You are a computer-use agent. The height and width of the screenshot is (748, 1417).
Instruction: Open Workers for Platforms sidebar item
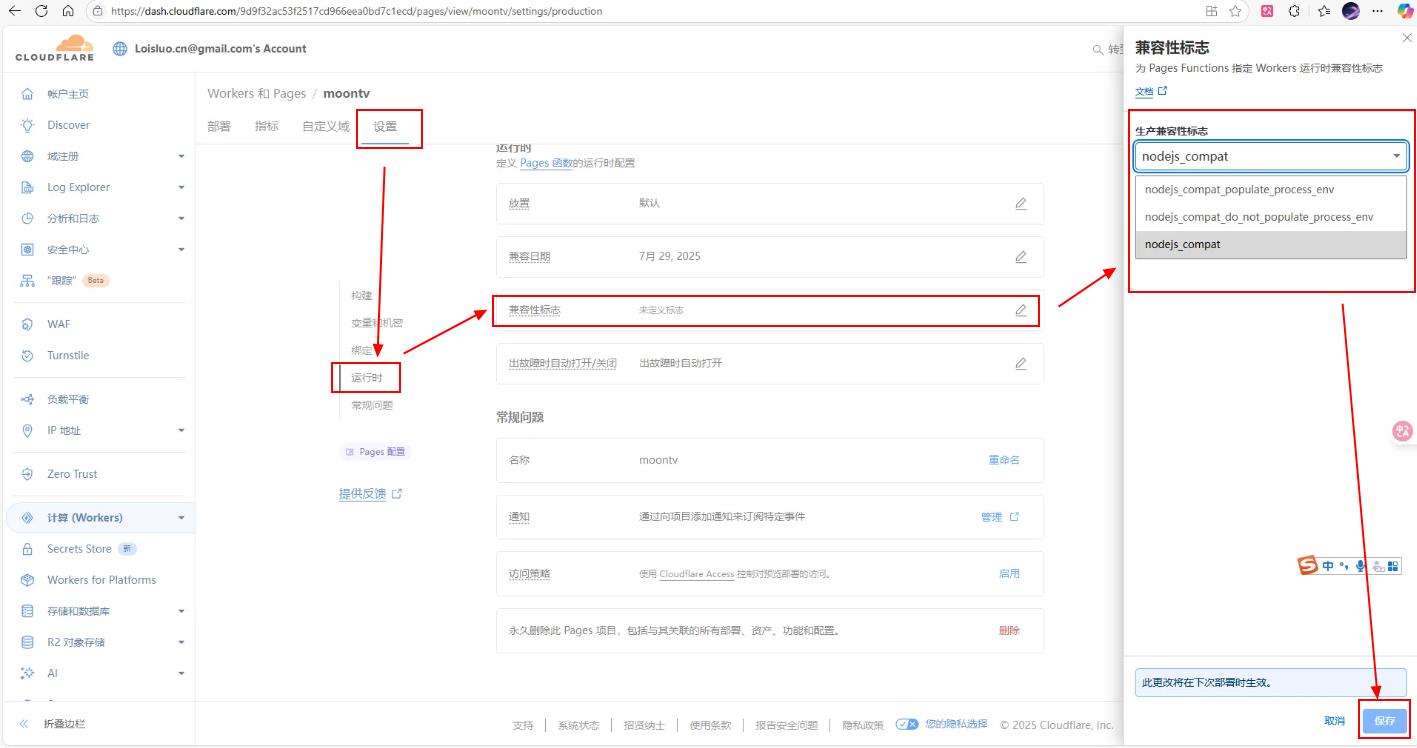[101, 580]
